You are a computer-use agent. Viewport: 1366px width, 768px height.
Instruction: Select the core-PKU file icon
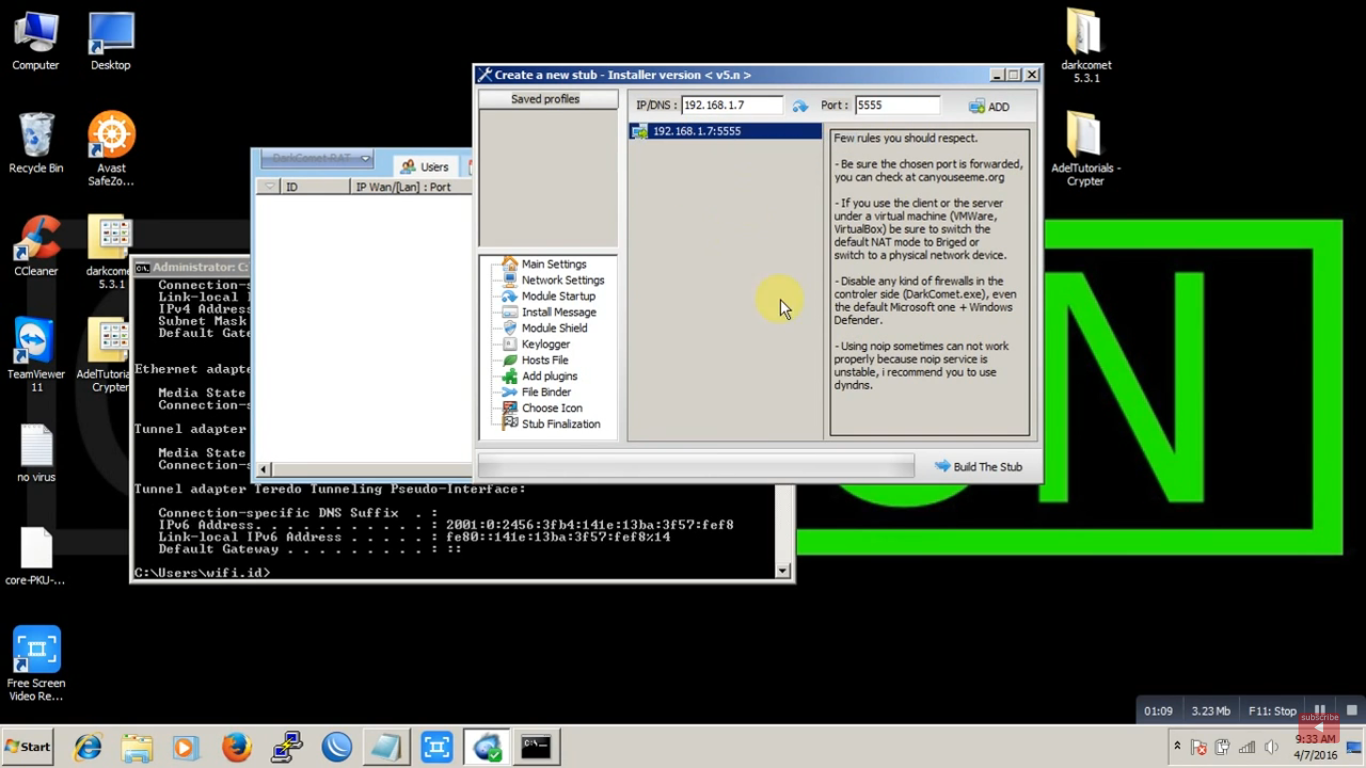click(x=36, y=556)
